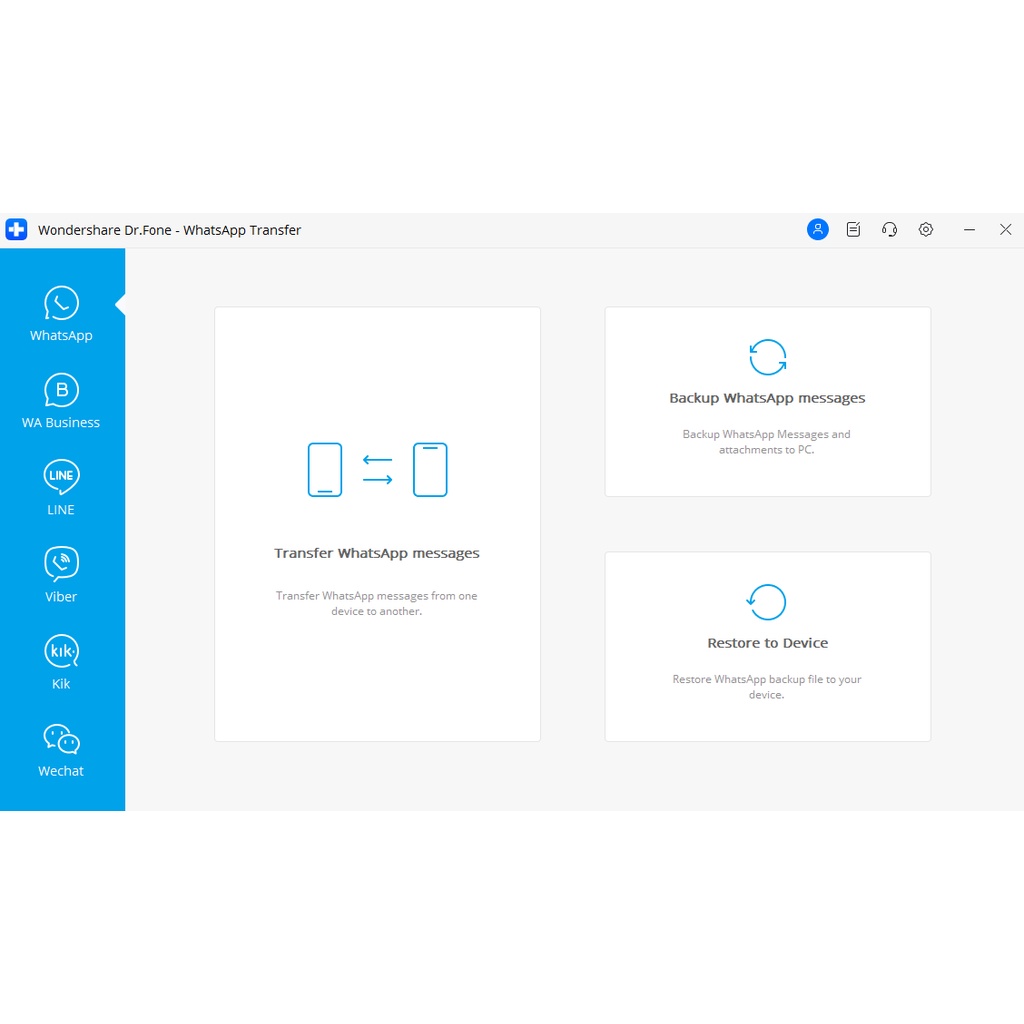Open the Viber phone icon
The image size is (1024, 1024).
(61, 564)
